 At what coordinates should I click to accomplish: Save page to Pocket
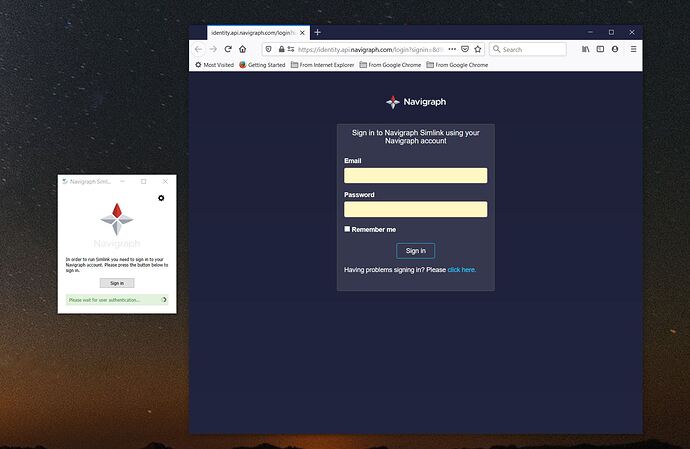pyautogui.click(x=465, y=49)
